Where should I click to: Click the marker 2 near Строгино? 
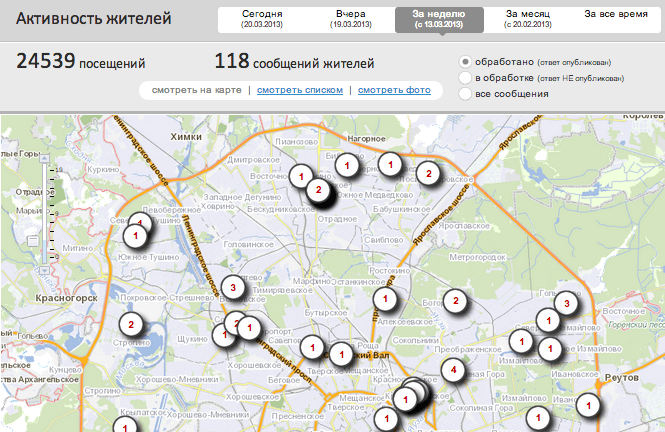click(x=130, y=325)
